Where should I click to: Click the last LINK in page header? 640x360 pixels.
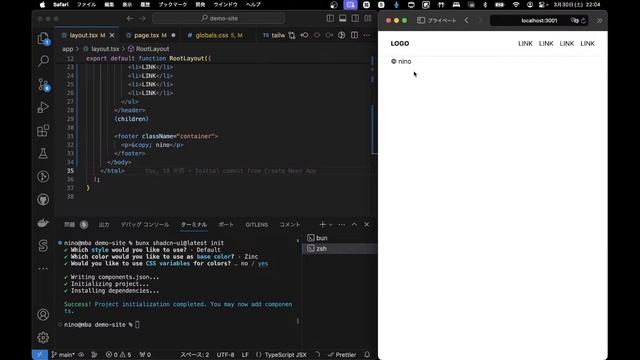[587, 44]
